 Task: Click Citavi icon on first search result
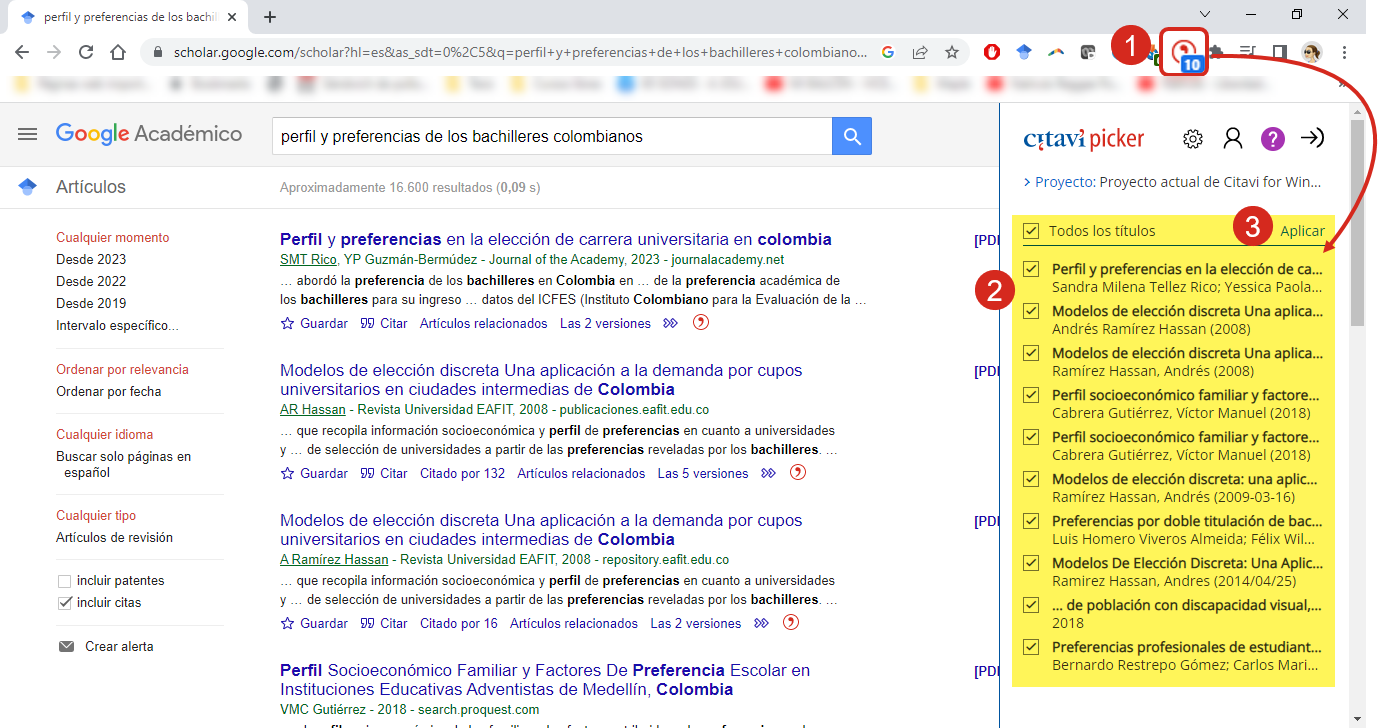click(x=701, y=323)
